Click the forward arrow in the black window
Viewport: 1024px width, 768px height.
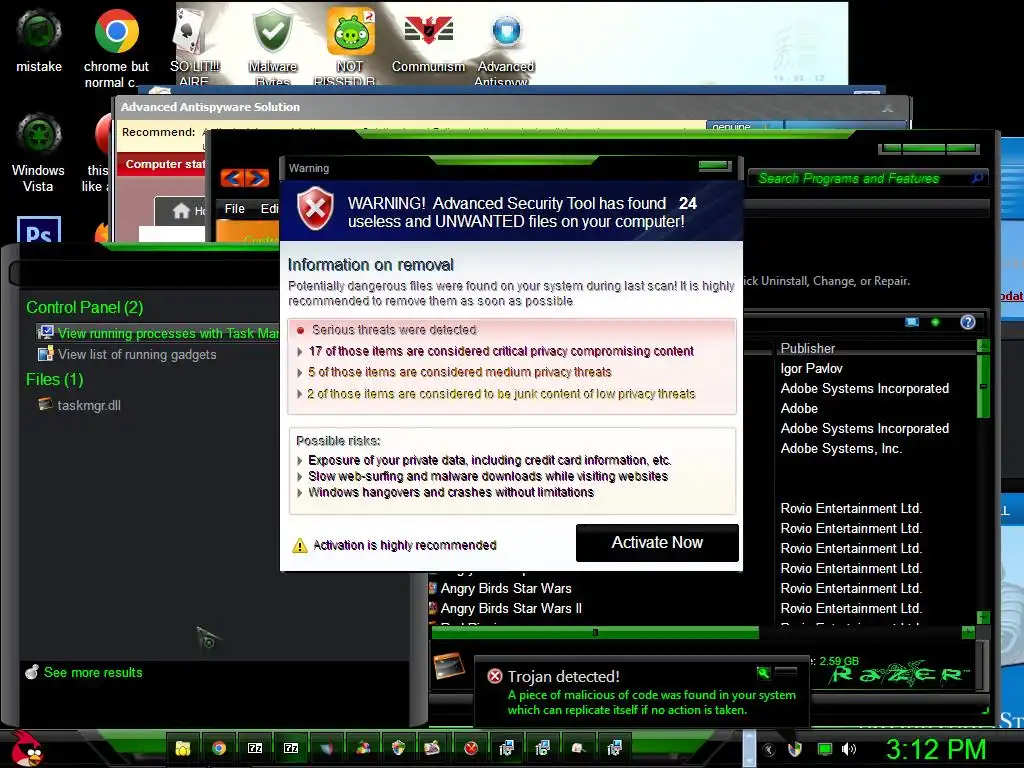[257, 178]
